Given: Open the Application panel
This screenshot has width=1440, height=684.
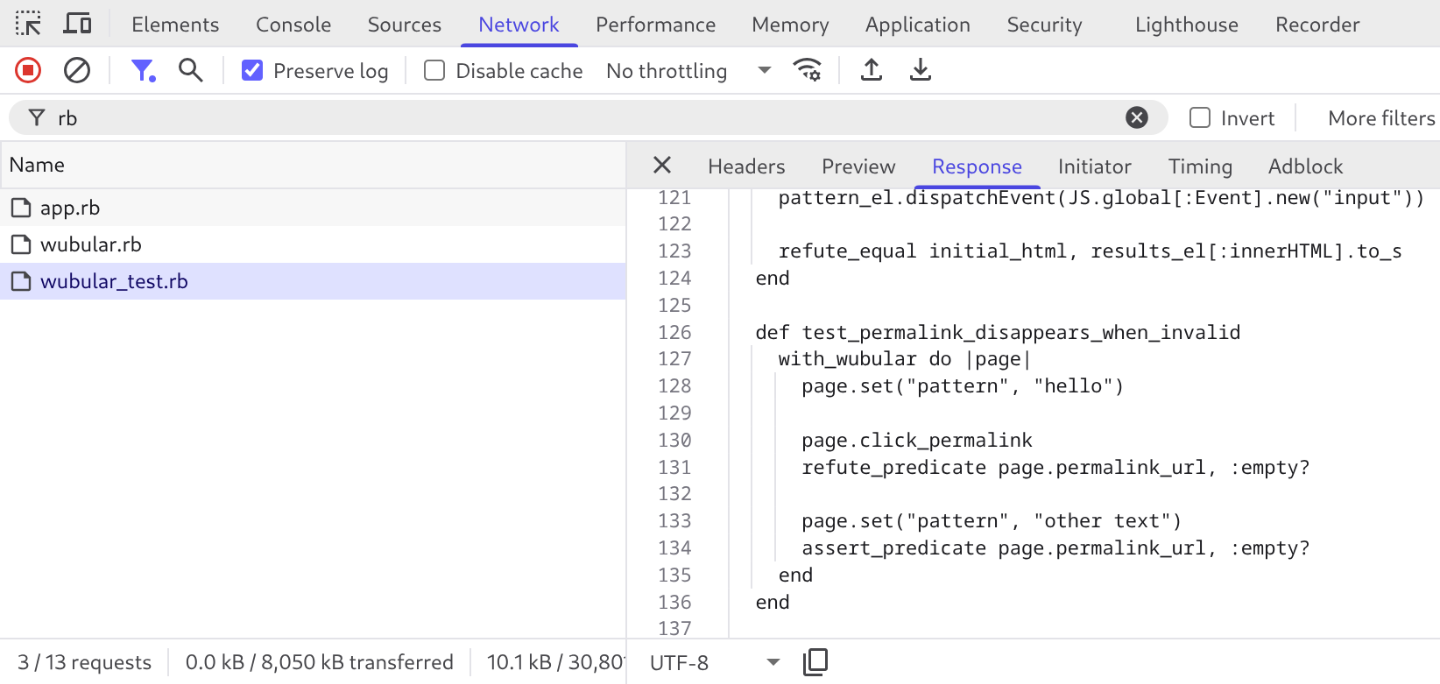Looking at the screenshot, I should click(x=918, y=24).
